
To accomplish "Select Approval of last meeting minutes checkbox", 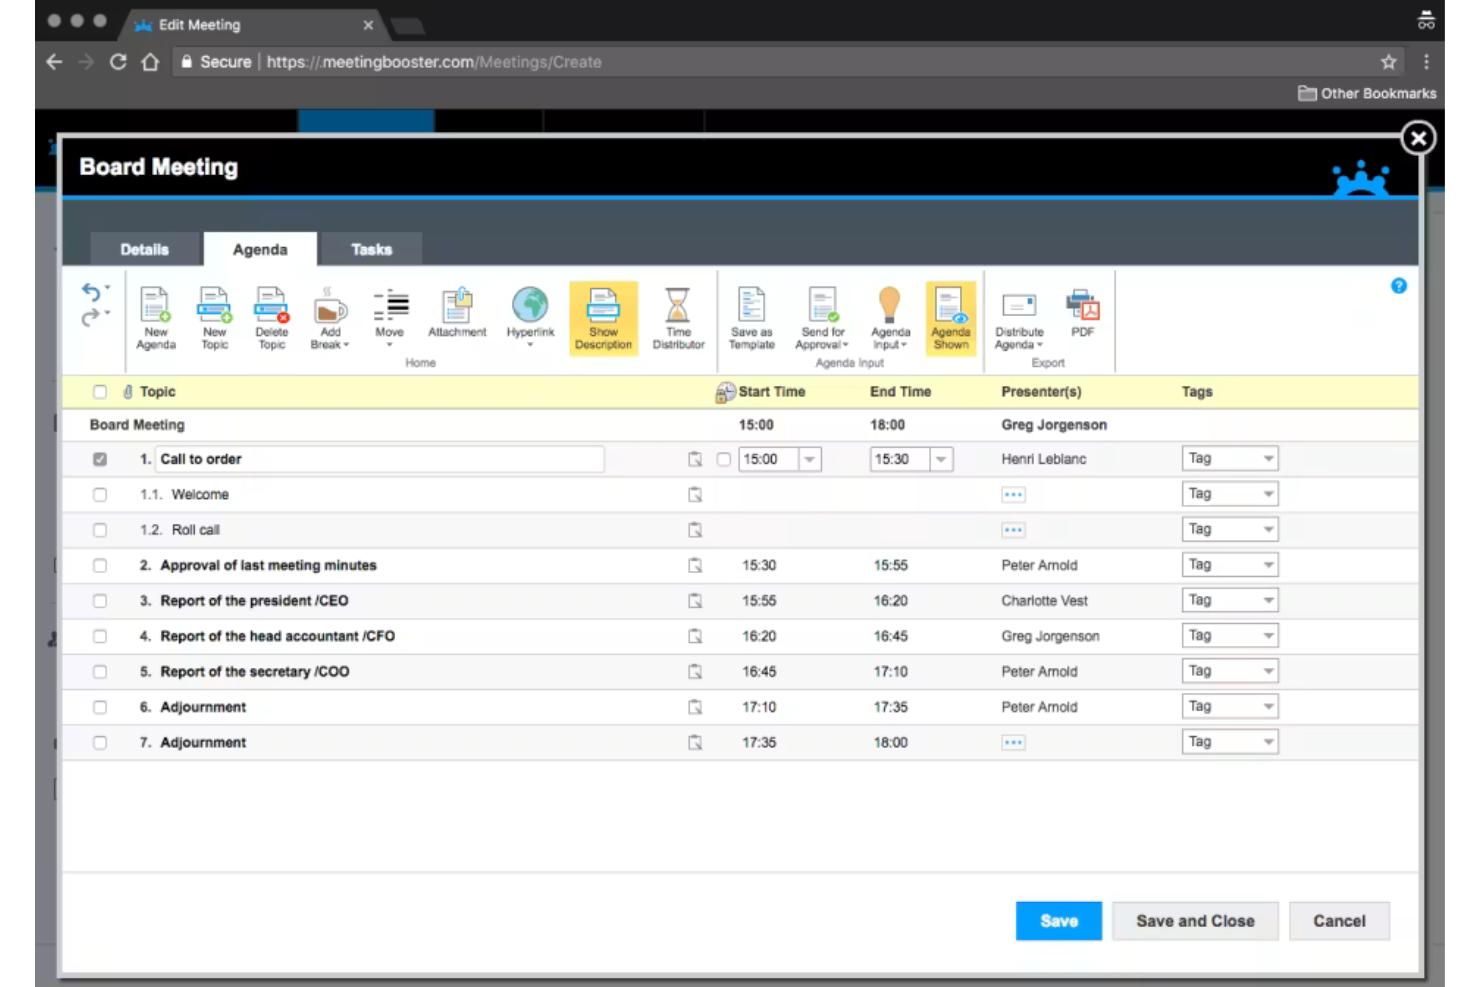I will 100,566.
